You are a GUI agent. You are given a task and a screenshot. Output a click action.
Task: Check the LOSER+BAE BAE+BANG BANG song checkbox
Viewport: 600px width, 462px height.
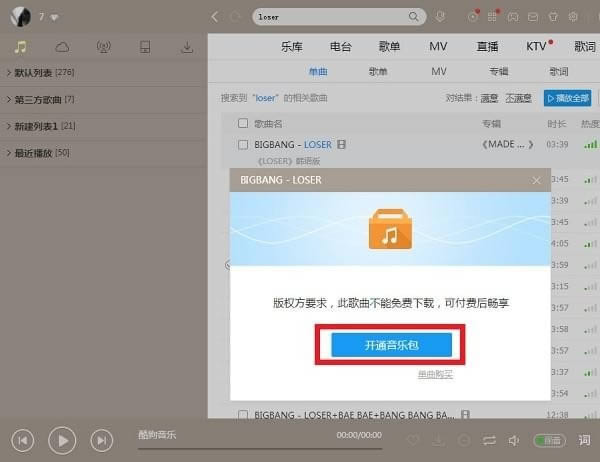(x=243, y=414)
